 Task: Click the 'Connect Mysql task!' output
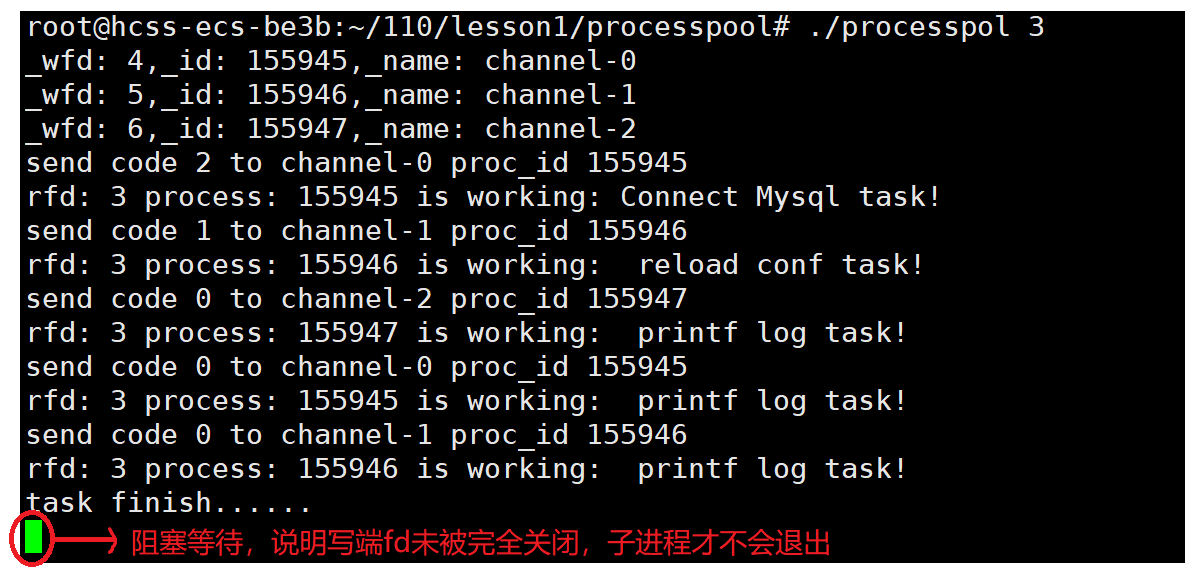[x=781, y=198]
